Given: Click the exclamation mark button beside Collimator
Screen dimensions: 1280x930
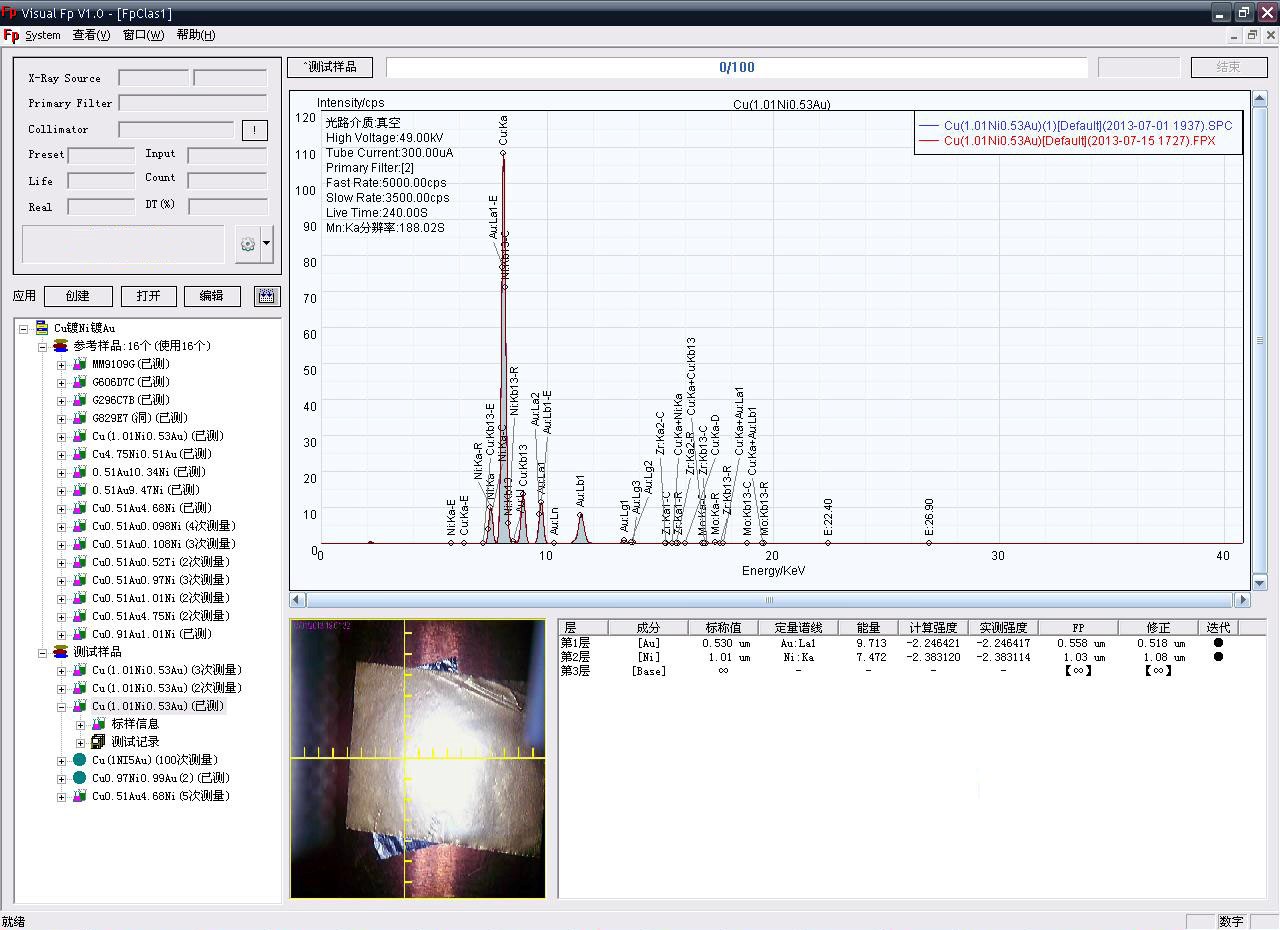Looking at the screenshot, I should [x=254, y=130].
